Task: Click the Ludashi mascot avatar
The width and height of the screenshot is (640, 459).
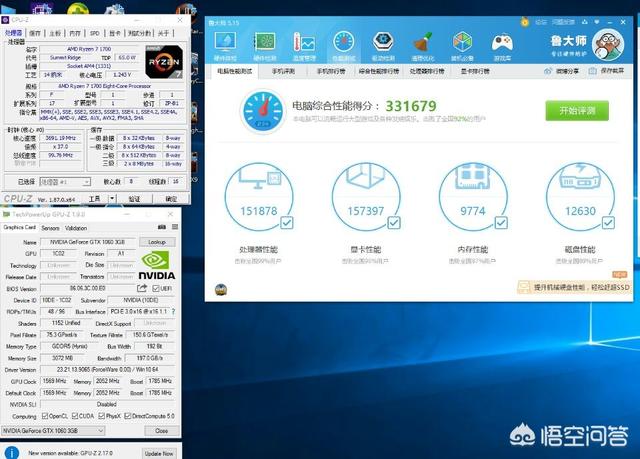Action: 608,45
